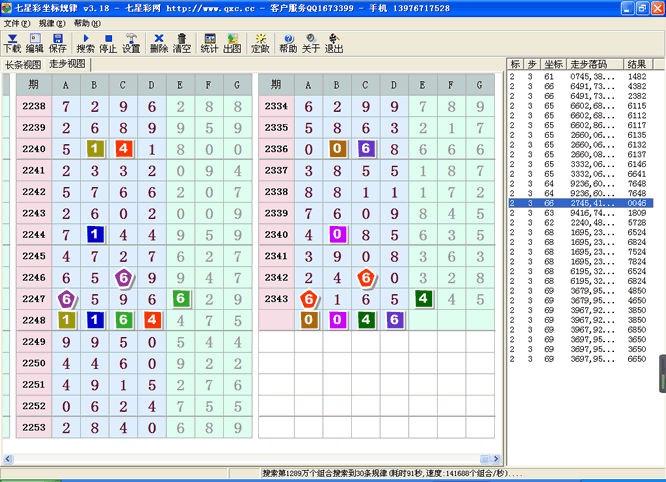Open help with the 帮助 toolbar icon

point(288,43)
